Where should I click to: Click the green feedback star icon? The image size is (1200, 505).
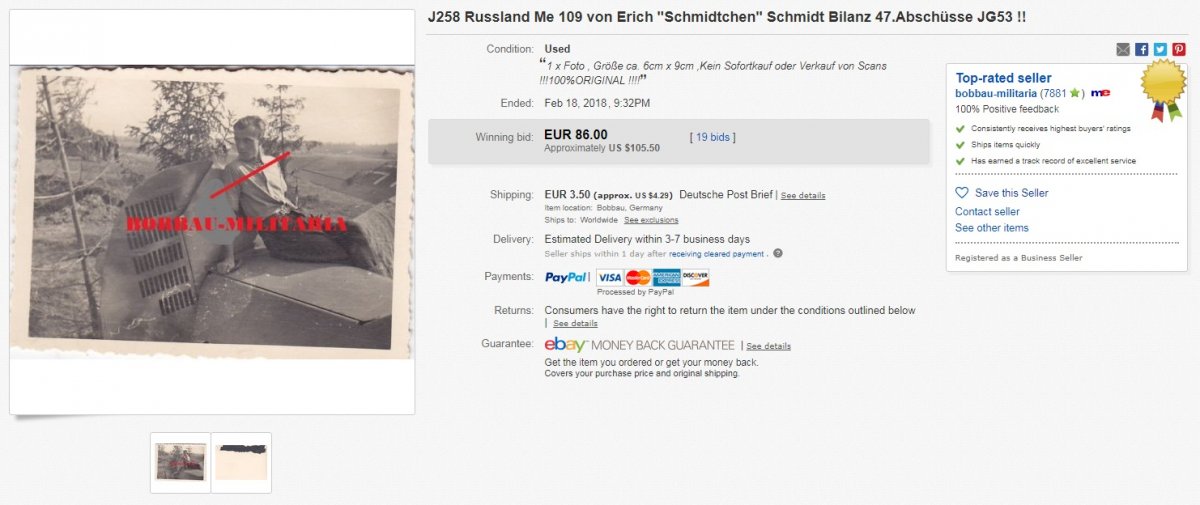coord(1075,93)
